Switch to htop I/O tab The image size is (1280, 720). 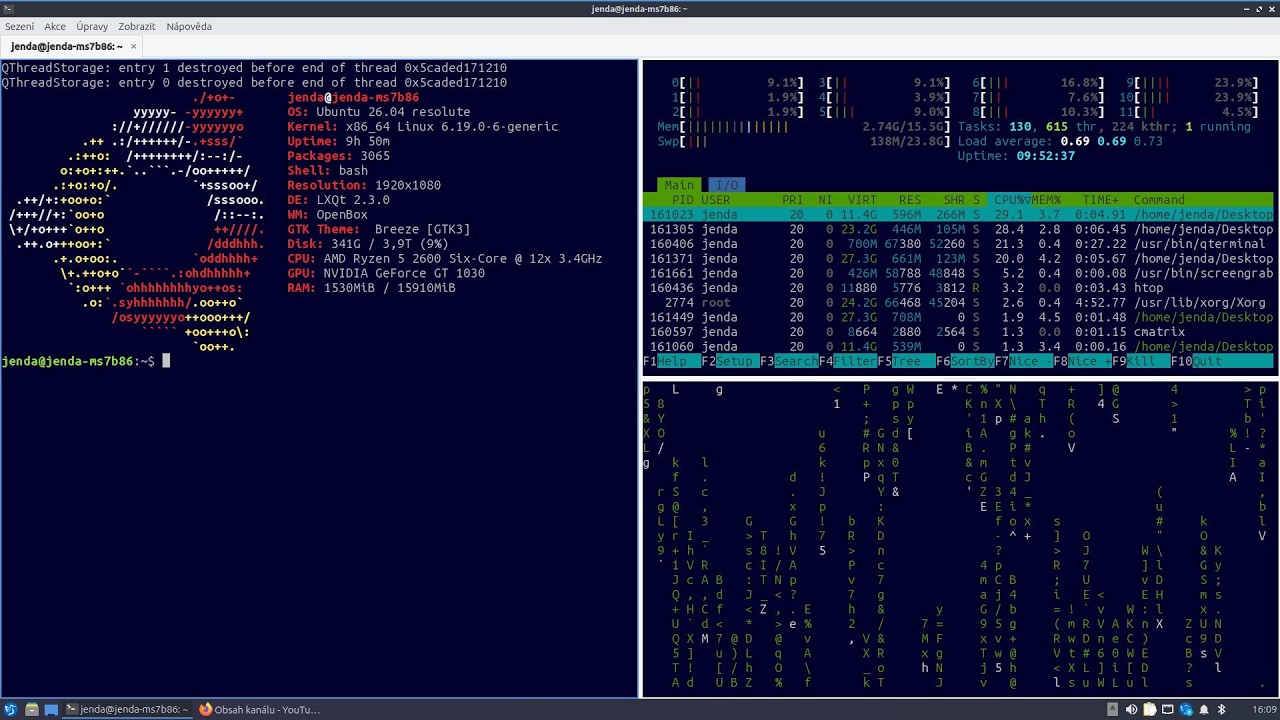tap(727, 185)
